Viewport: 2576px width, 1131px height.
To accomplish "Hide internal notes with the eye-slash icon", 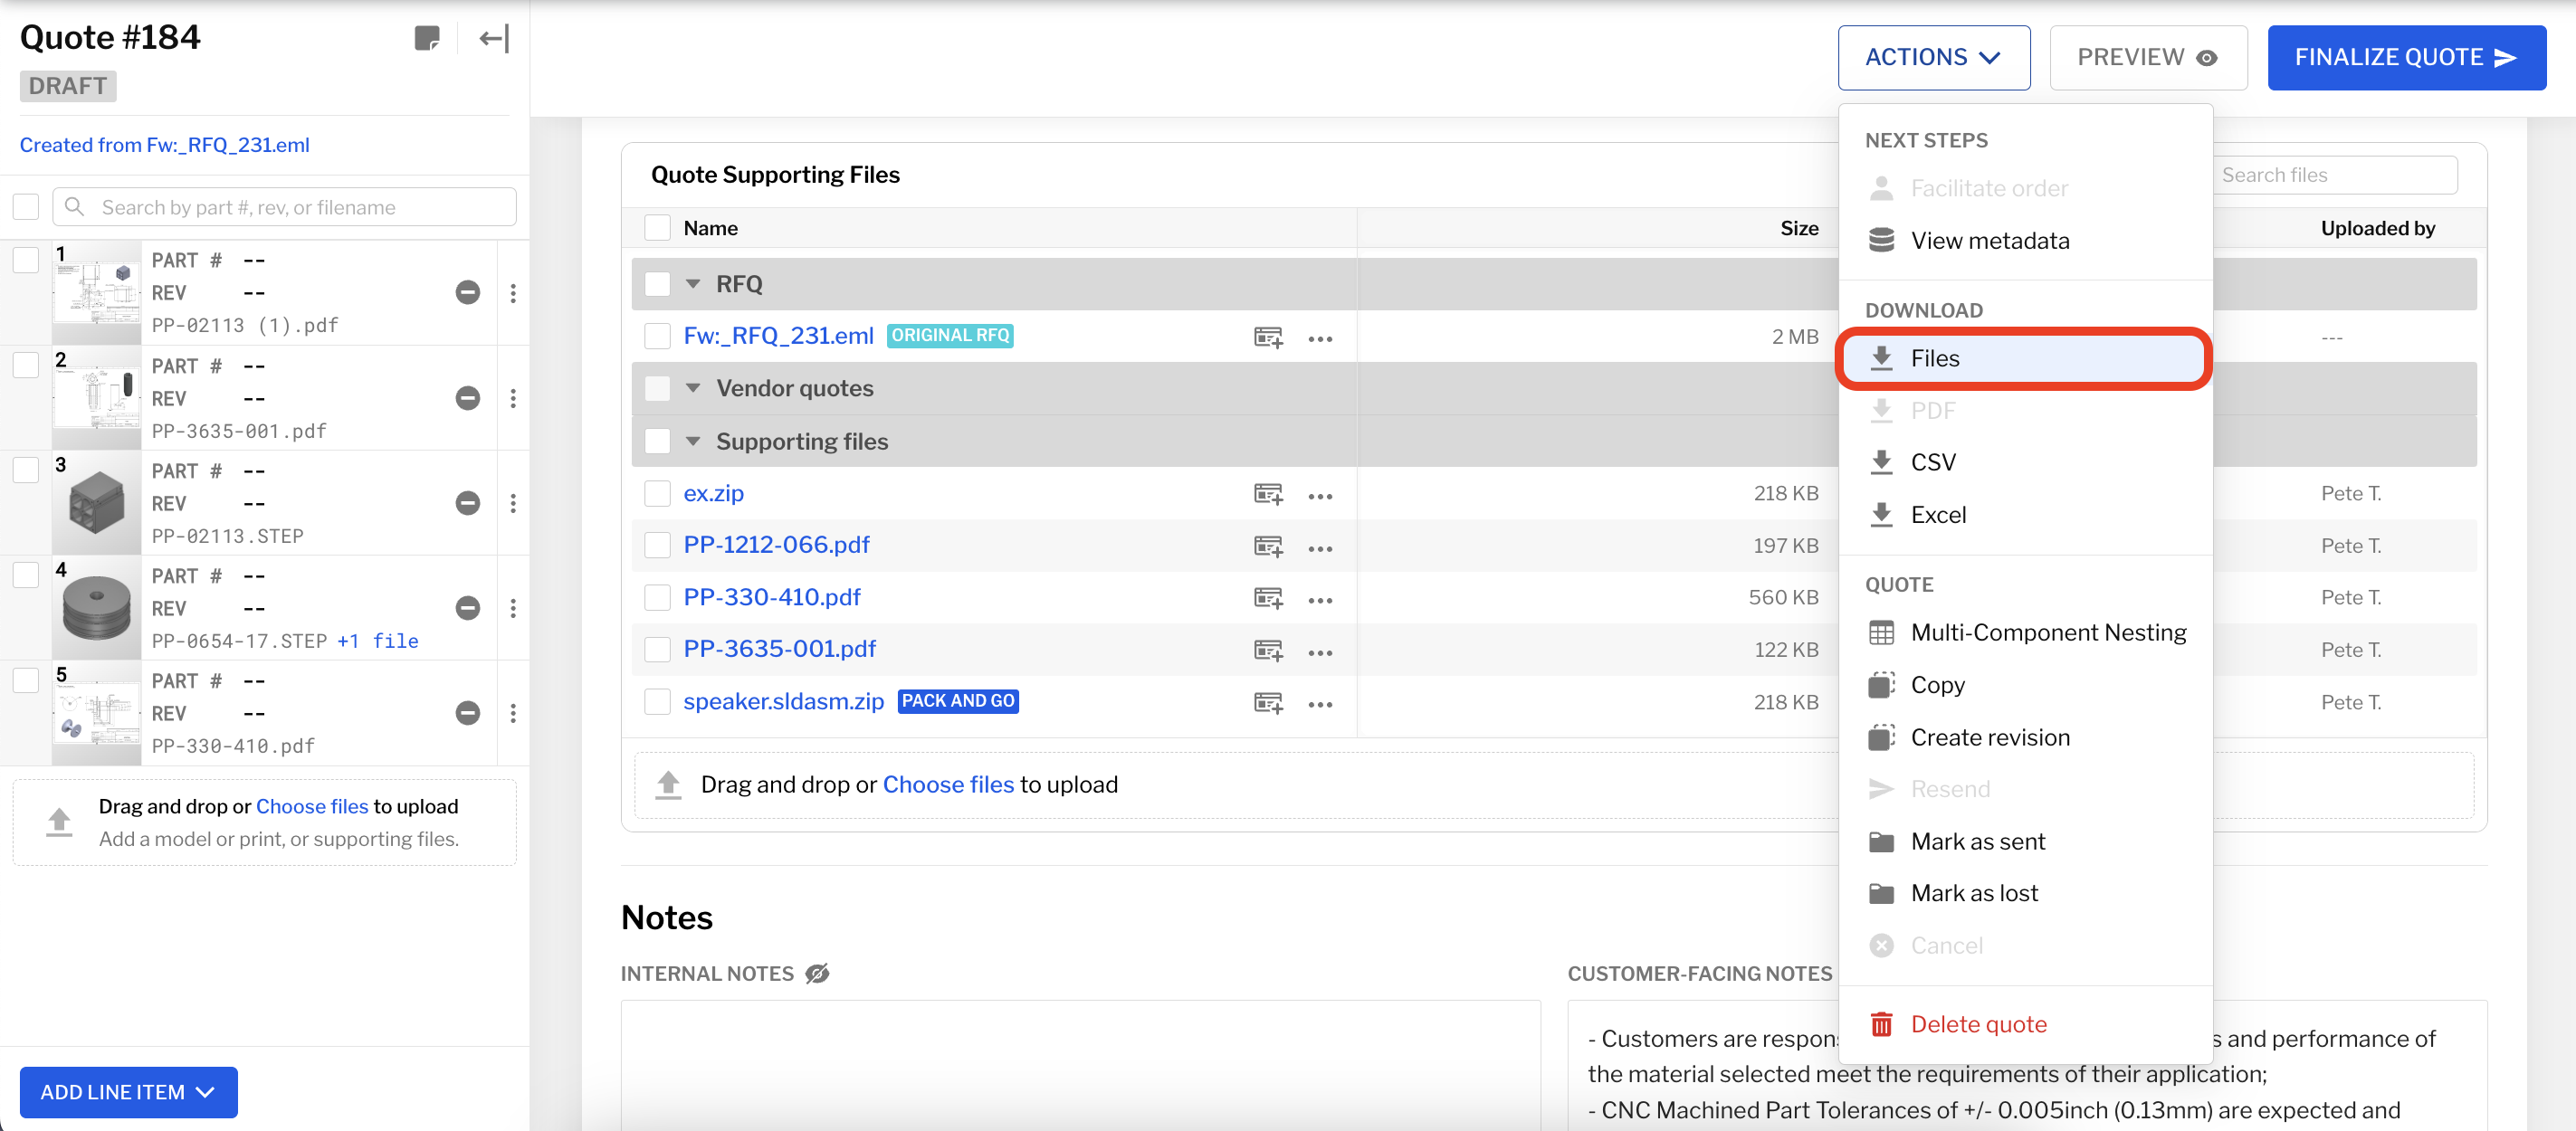I will point(817,972).
